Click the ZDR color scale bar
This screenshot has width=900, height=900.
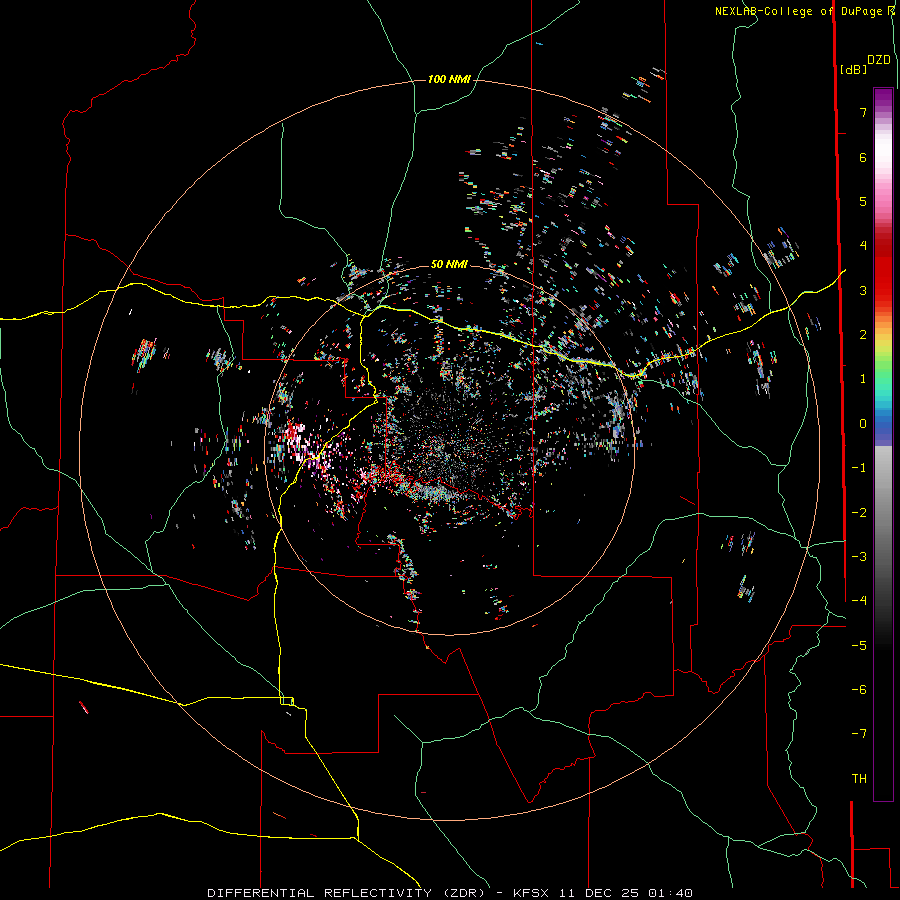coord(883,444)
